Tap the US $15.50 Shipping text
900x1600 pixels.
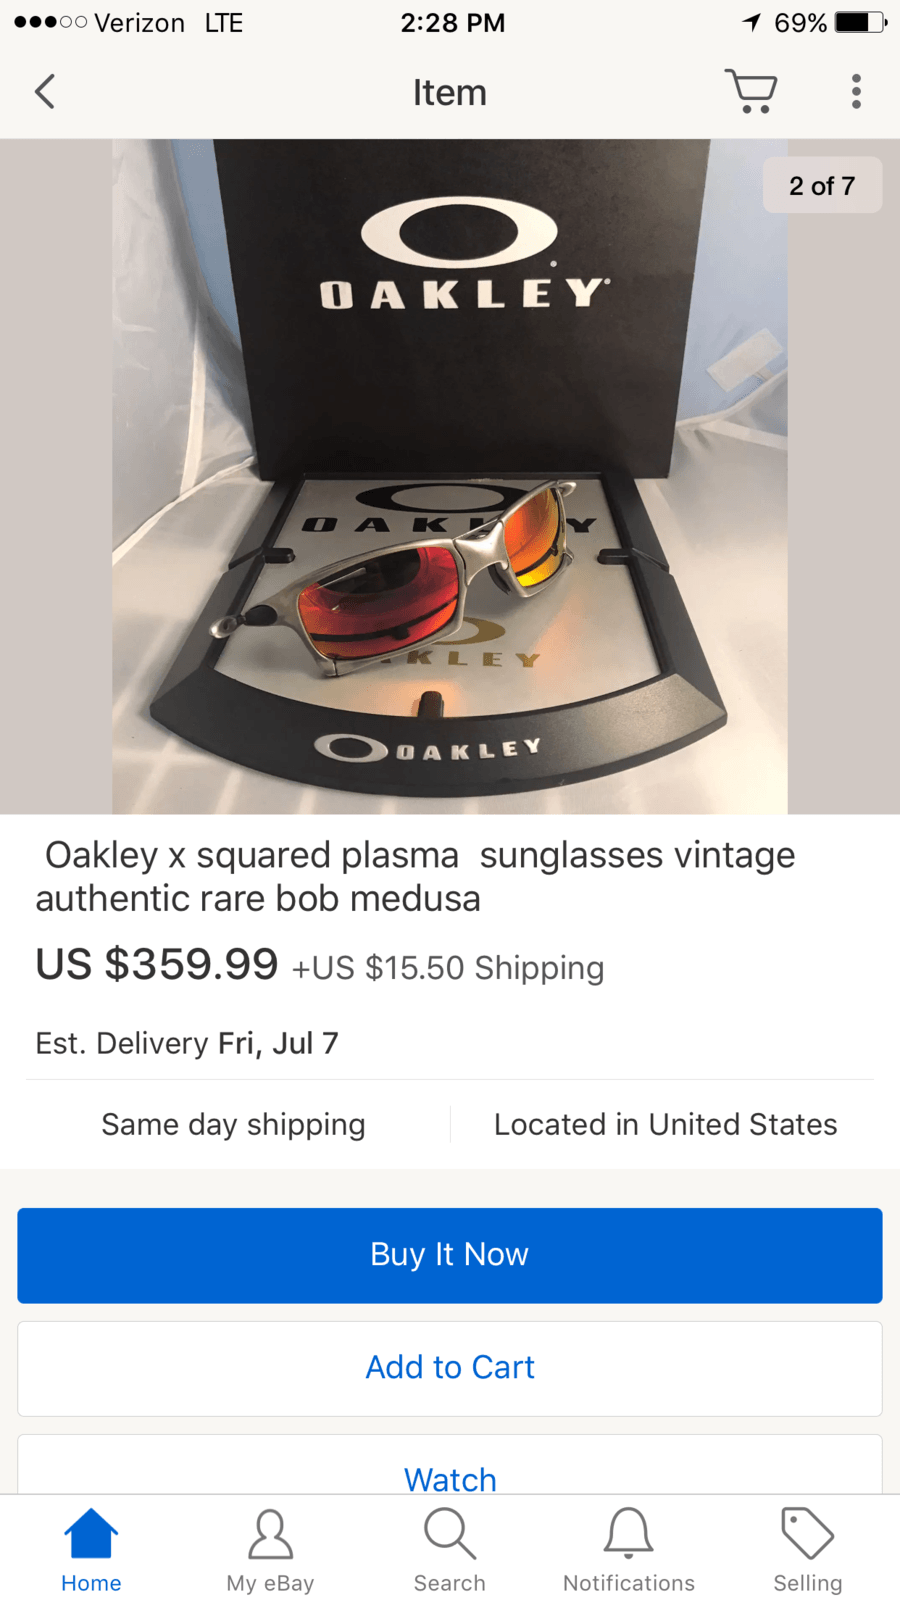click(448, 968)
